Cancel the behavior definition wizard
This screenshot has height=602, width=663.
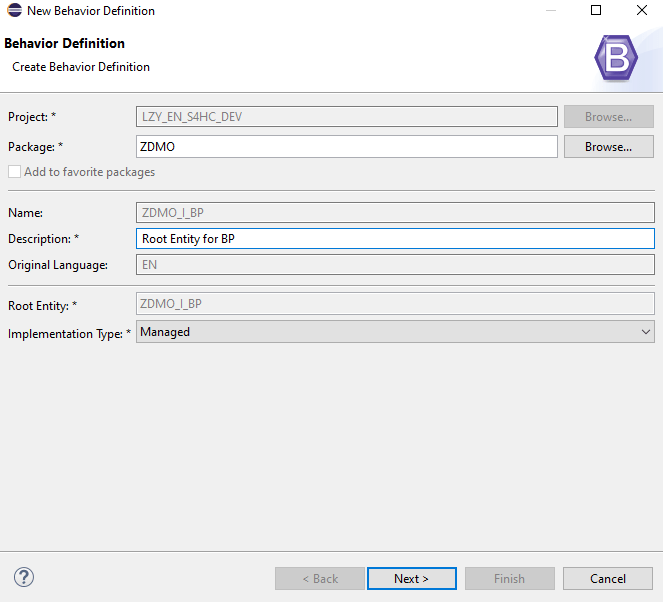(x=607, y=578)
